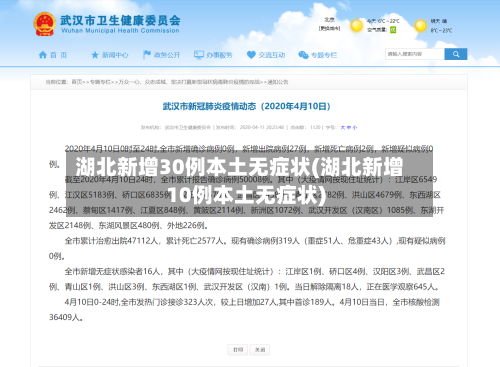The width and height of the screenshot is (500, 367).
Task: Click the paragraph starting 全市新增无症状感染者16人
Action: [247, 279]
